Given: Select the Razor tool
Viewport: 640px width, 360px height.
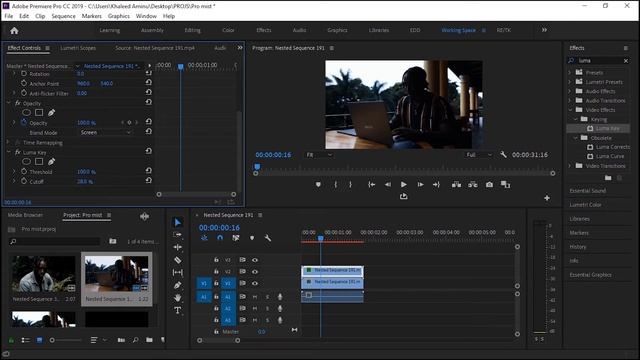Looking at the screenshot, I should (177, 260).
